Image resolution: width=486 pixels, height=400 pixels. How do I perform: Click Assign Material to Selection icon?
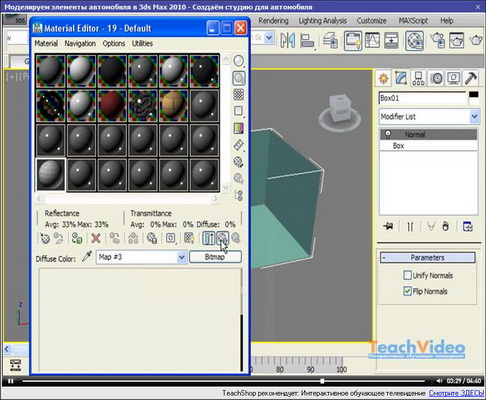click(x=77, y=238)
